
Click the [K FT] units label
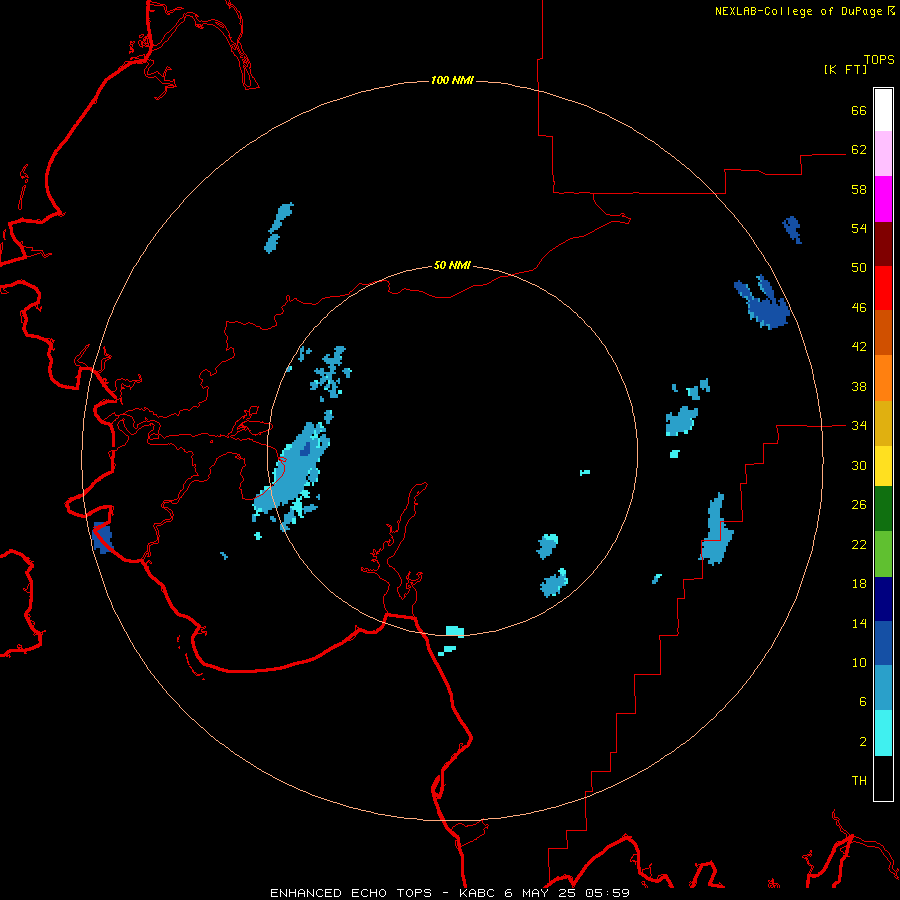coord(845,69)
